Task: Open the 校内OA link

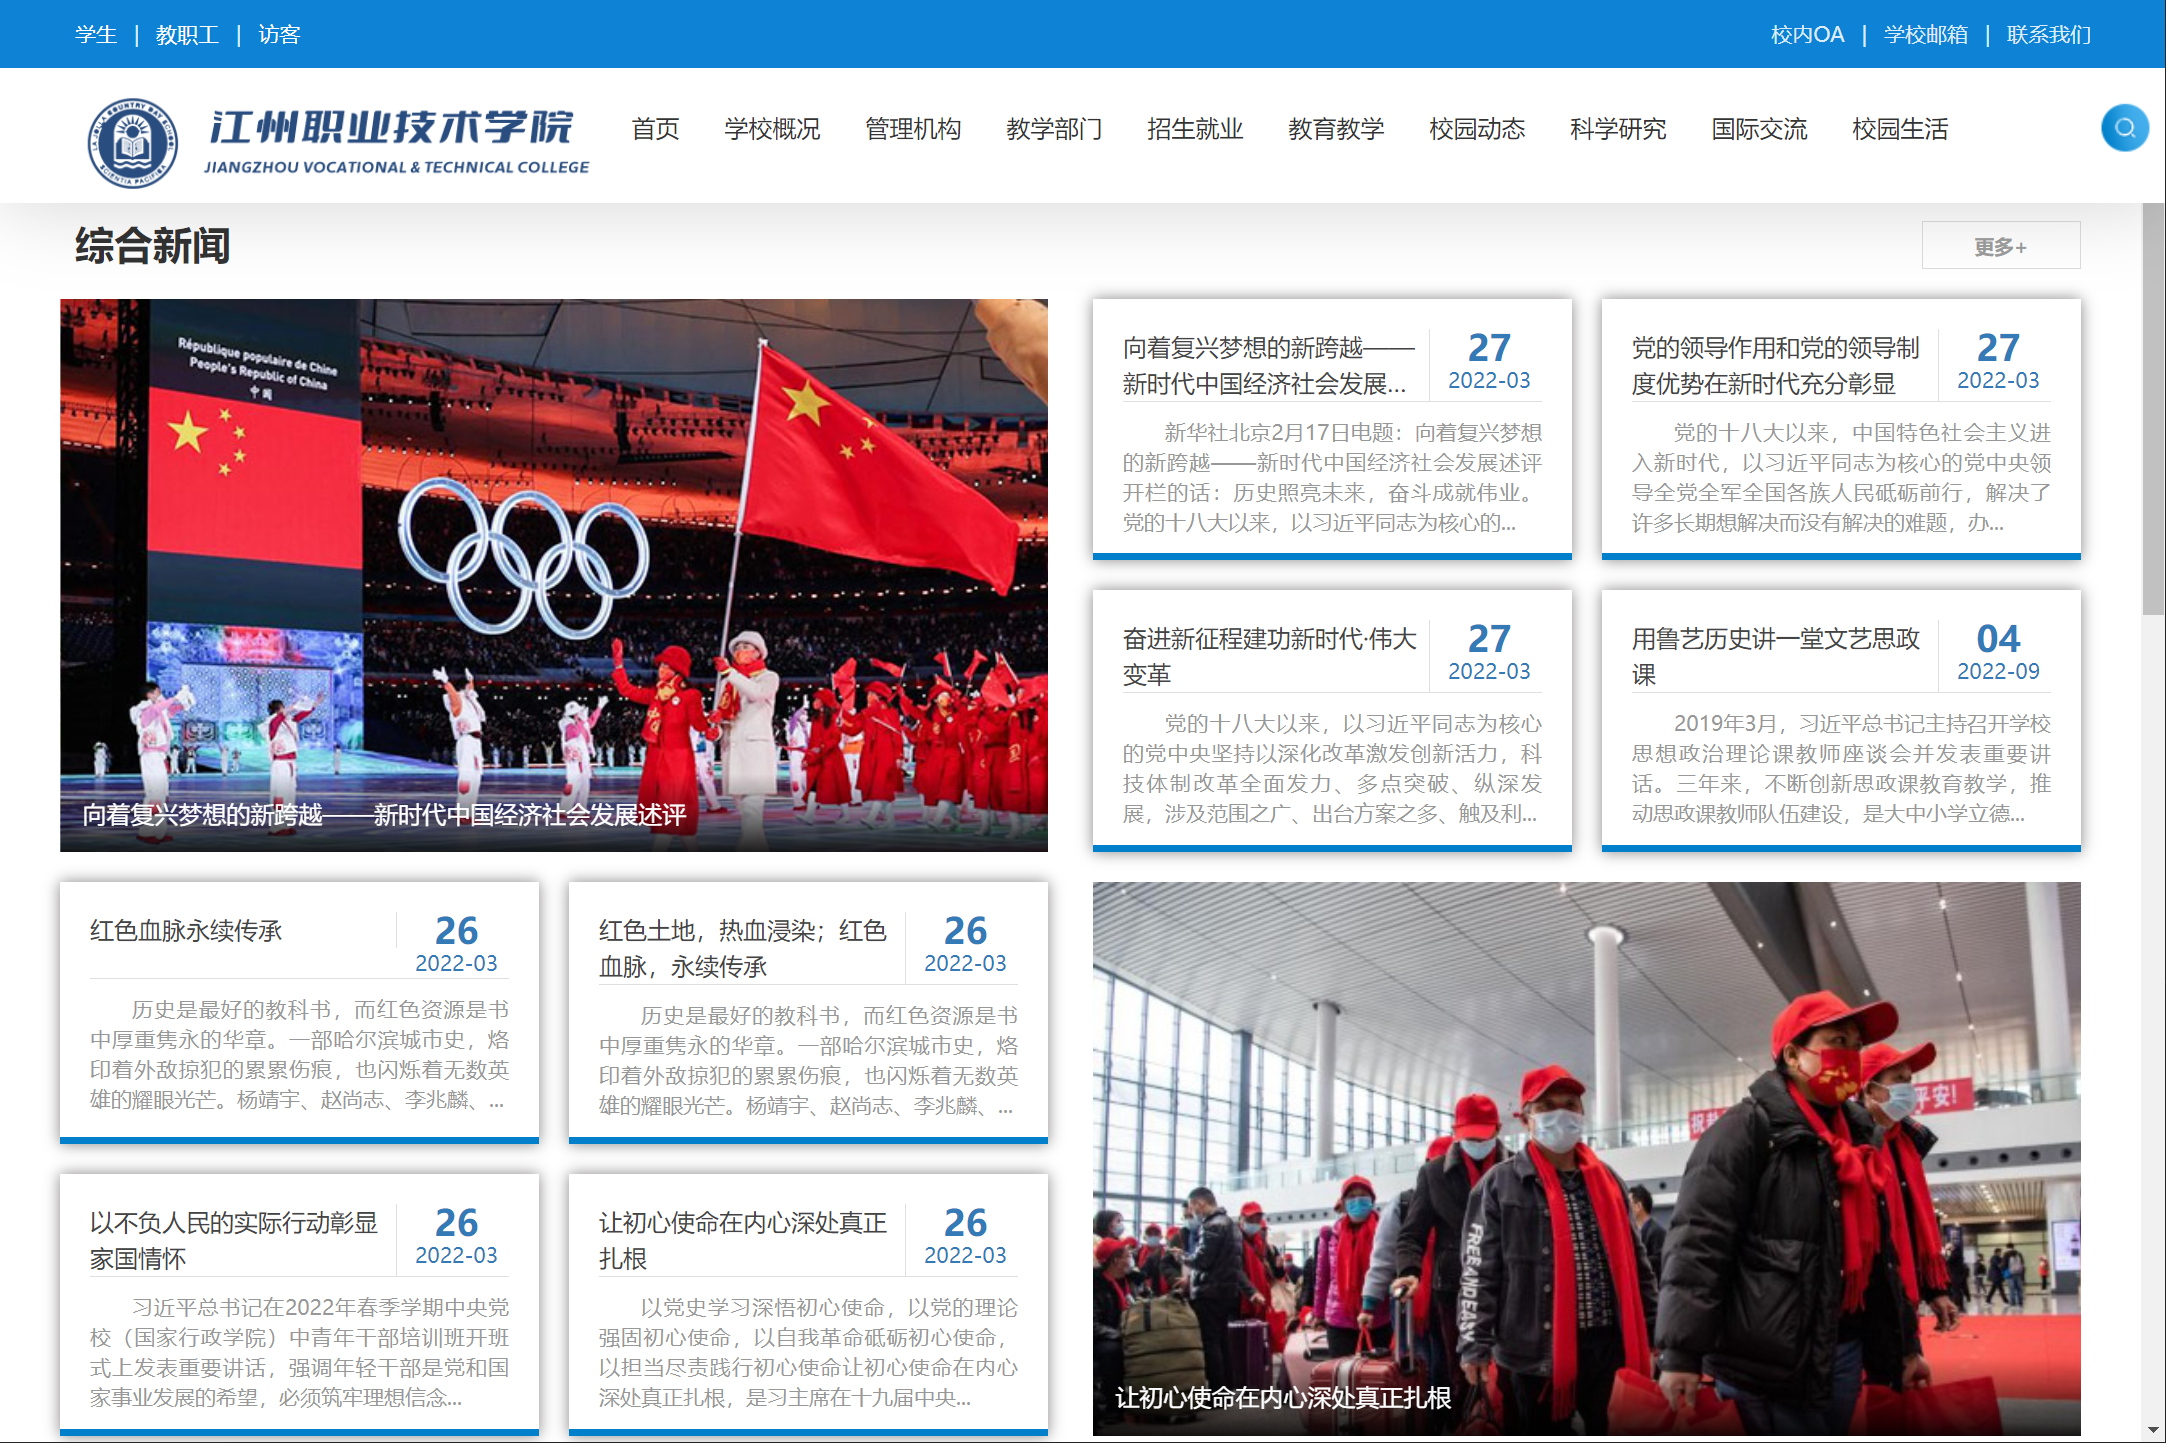Action: tap(1806, 35)
